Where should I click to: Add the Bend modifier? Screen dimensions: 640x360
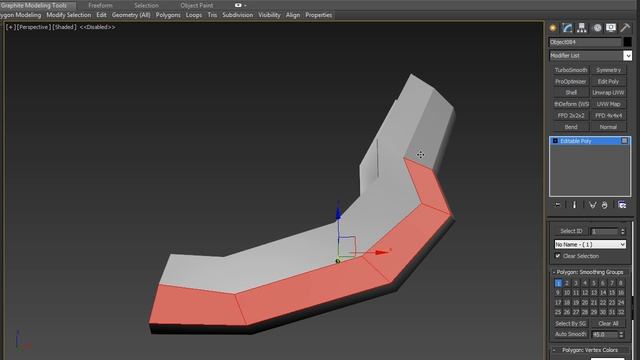(571, 127)
